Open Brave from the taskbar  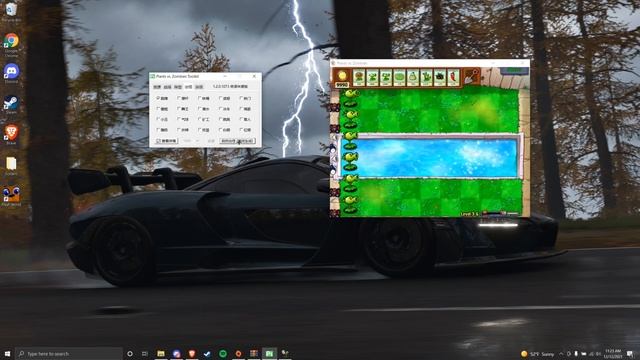[x=192, y=353]
